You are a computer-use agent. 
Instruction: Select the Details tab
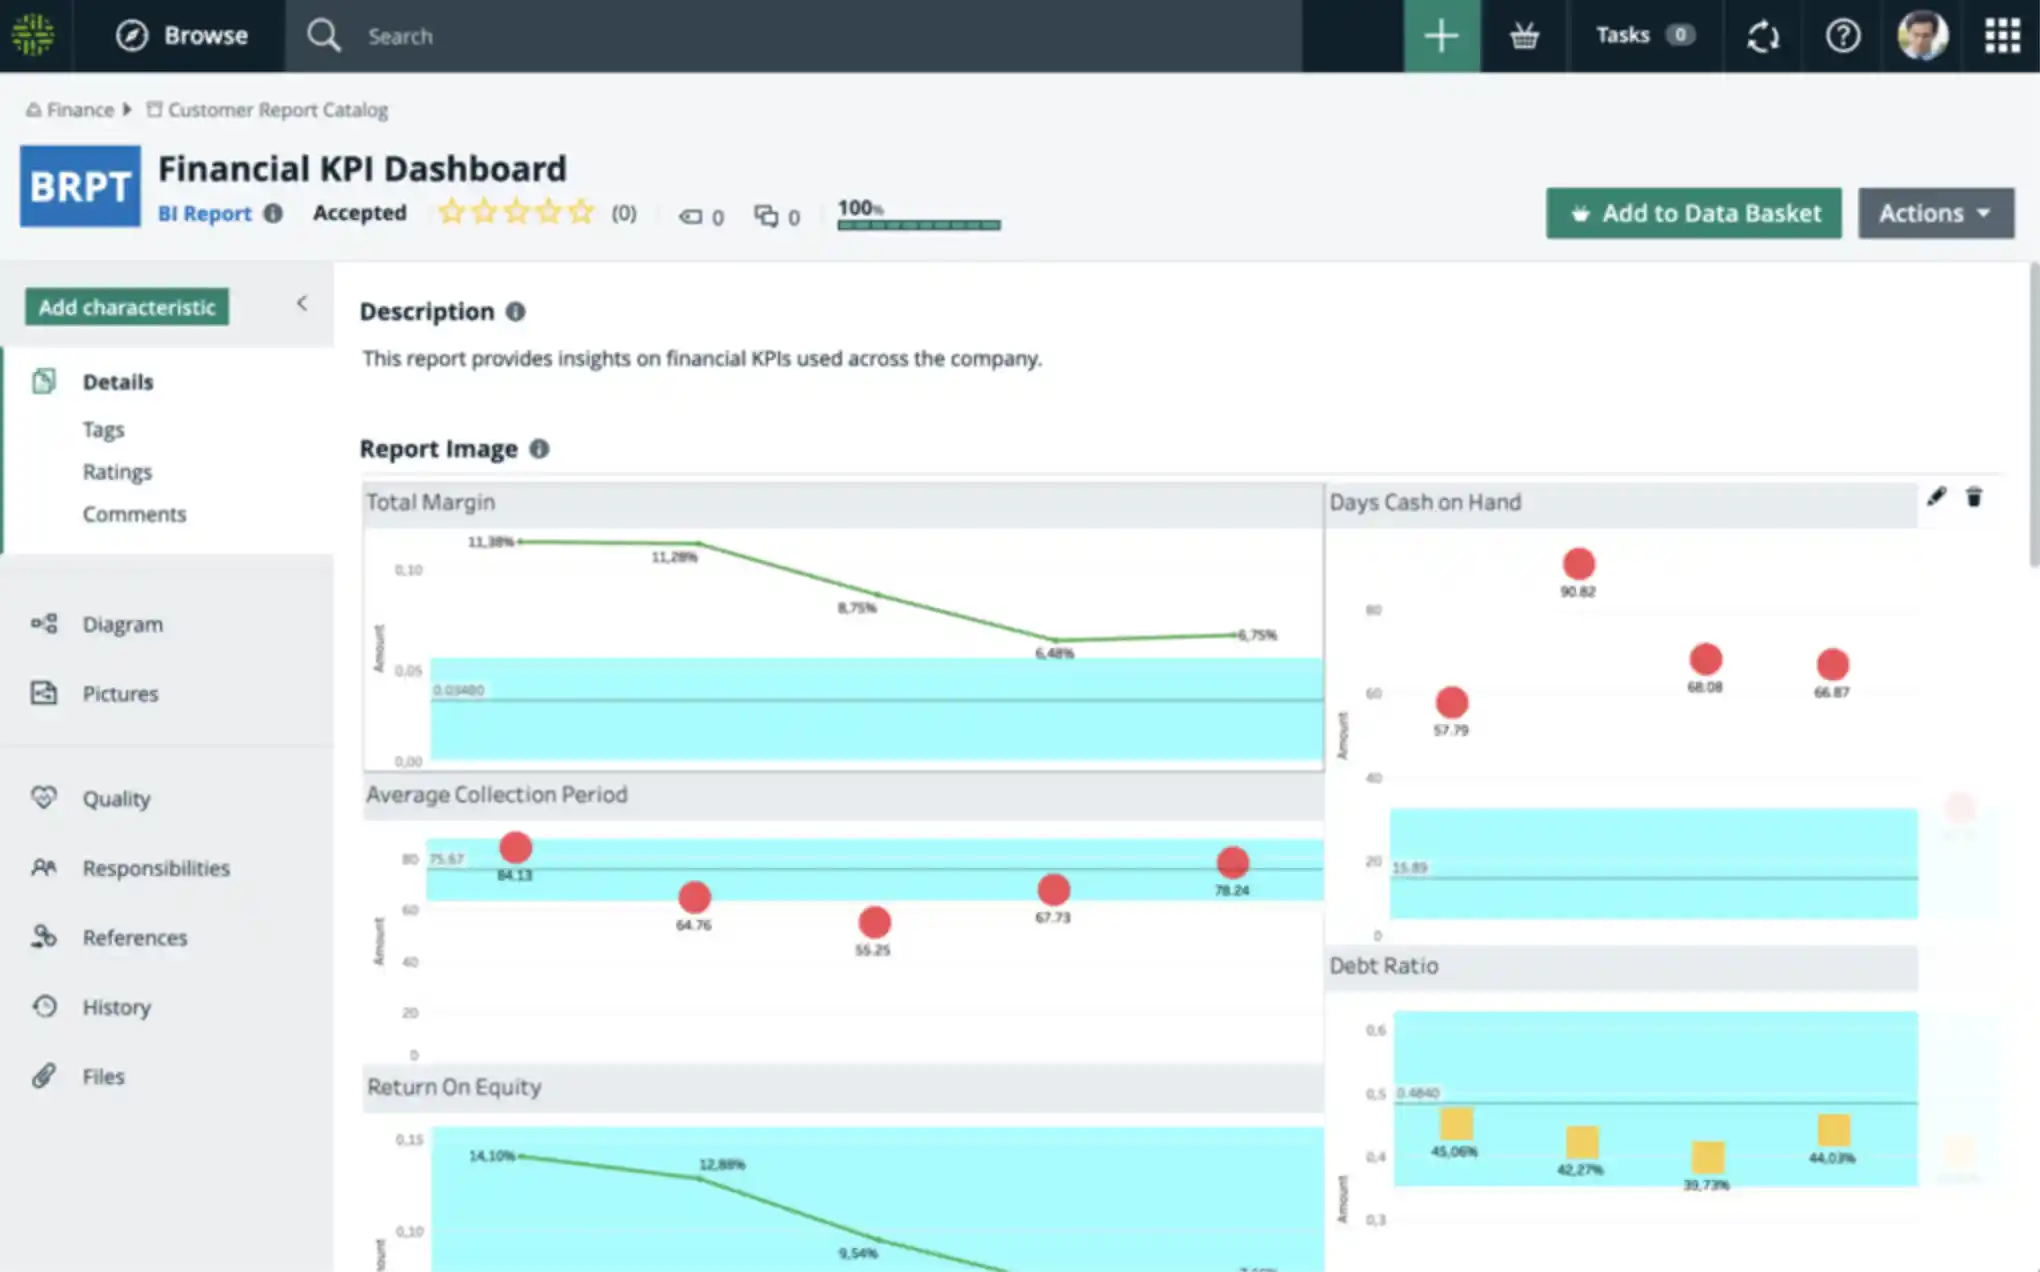coord(118,382)
